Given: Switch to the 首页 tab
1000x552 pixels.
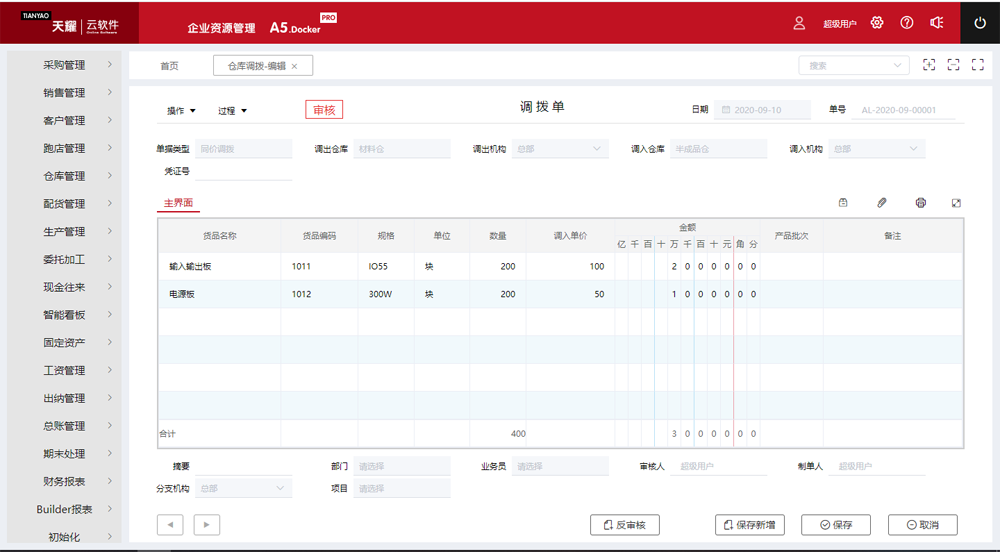Looking at the screenshot, I should coord(169,66).
